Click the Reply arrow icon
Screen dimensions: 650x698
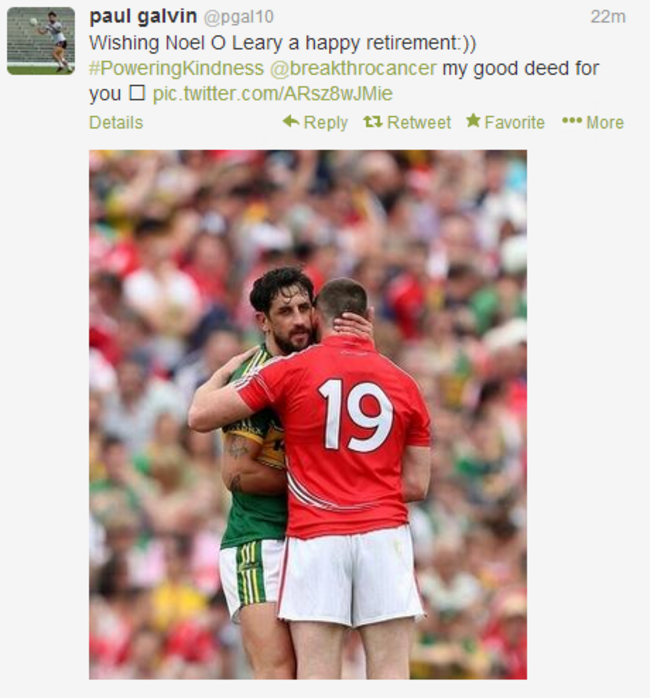point(290,122)
